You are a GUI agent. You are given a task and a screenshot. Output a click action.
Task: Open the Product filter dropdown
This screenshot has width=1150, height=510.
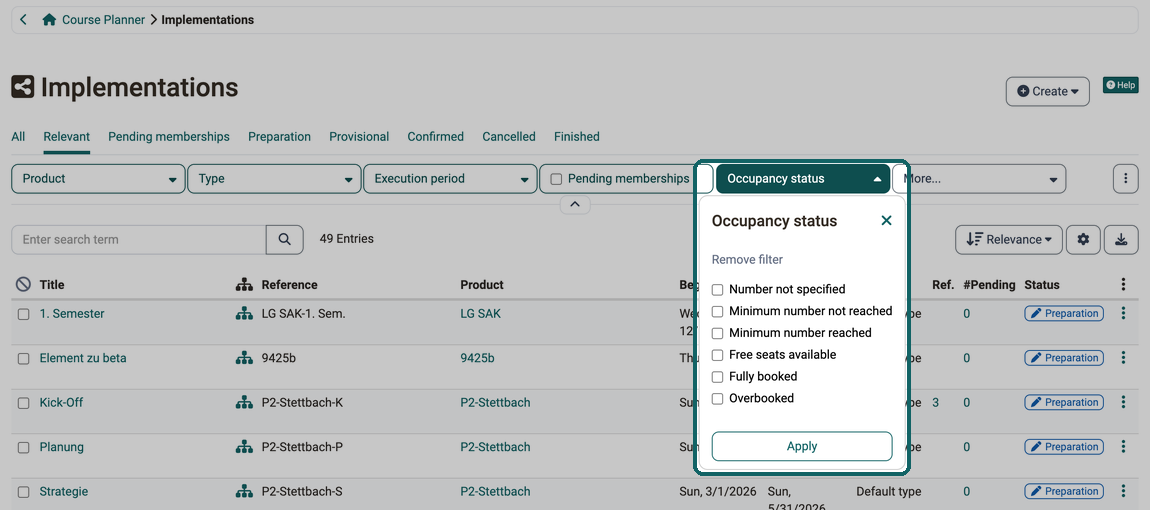click(x=98, y=178)
